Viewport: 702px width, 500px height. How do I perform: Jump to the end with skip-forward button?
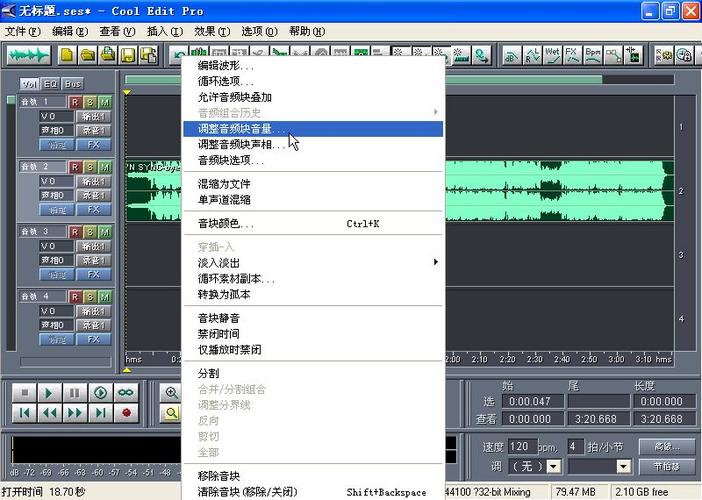(x=100, y=413)
